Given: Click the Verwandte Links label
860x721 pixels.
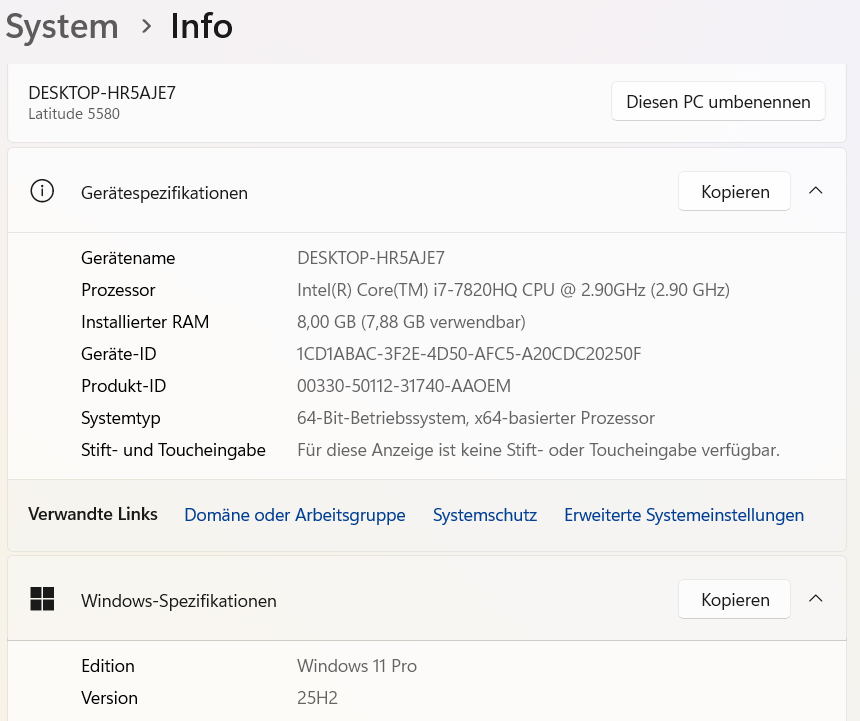Looking at the screenshot, I should 93,514.
